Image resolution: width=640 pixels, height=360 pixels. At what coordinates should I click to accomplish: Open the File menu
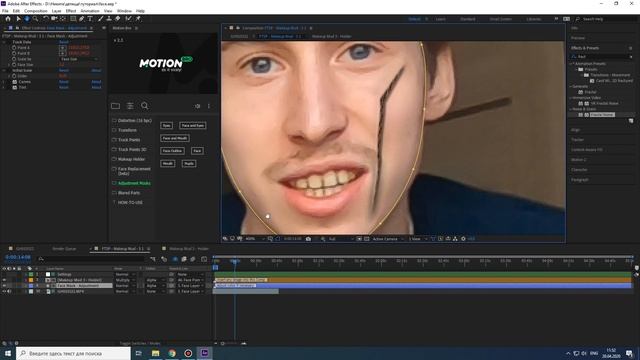pos(5,11)
